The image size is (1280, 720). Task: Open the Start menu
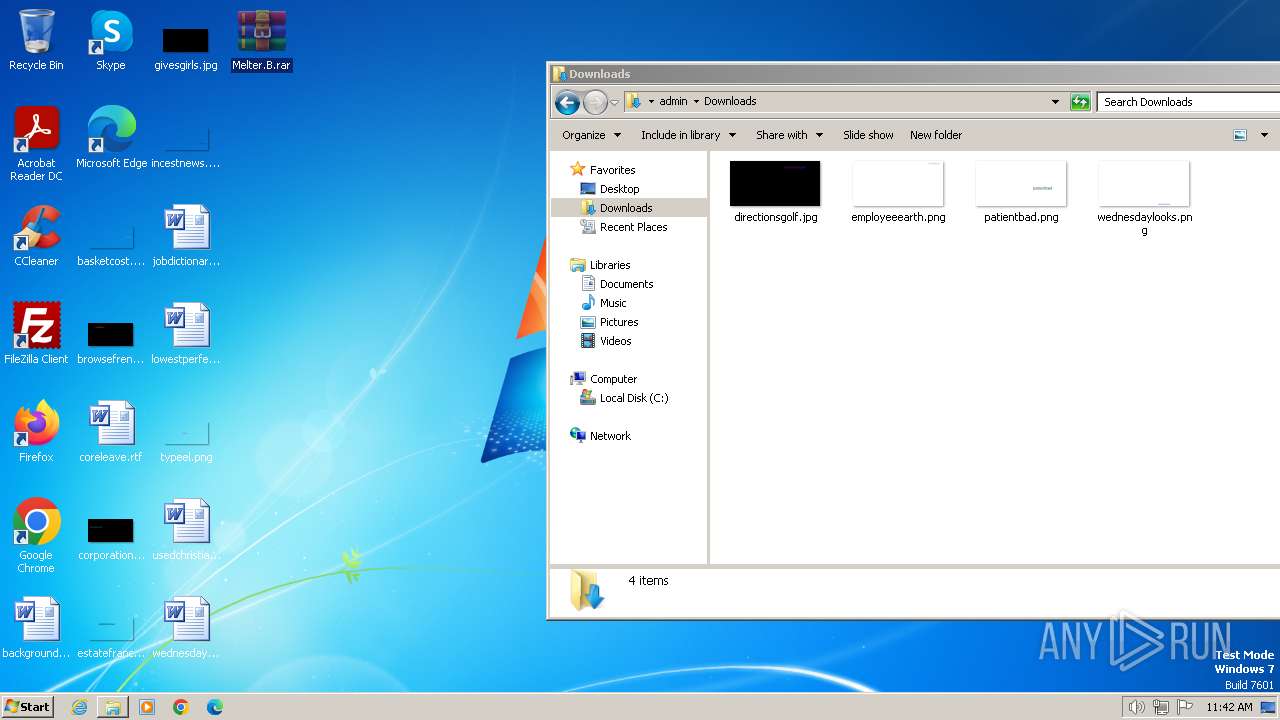tap(28, 707)
